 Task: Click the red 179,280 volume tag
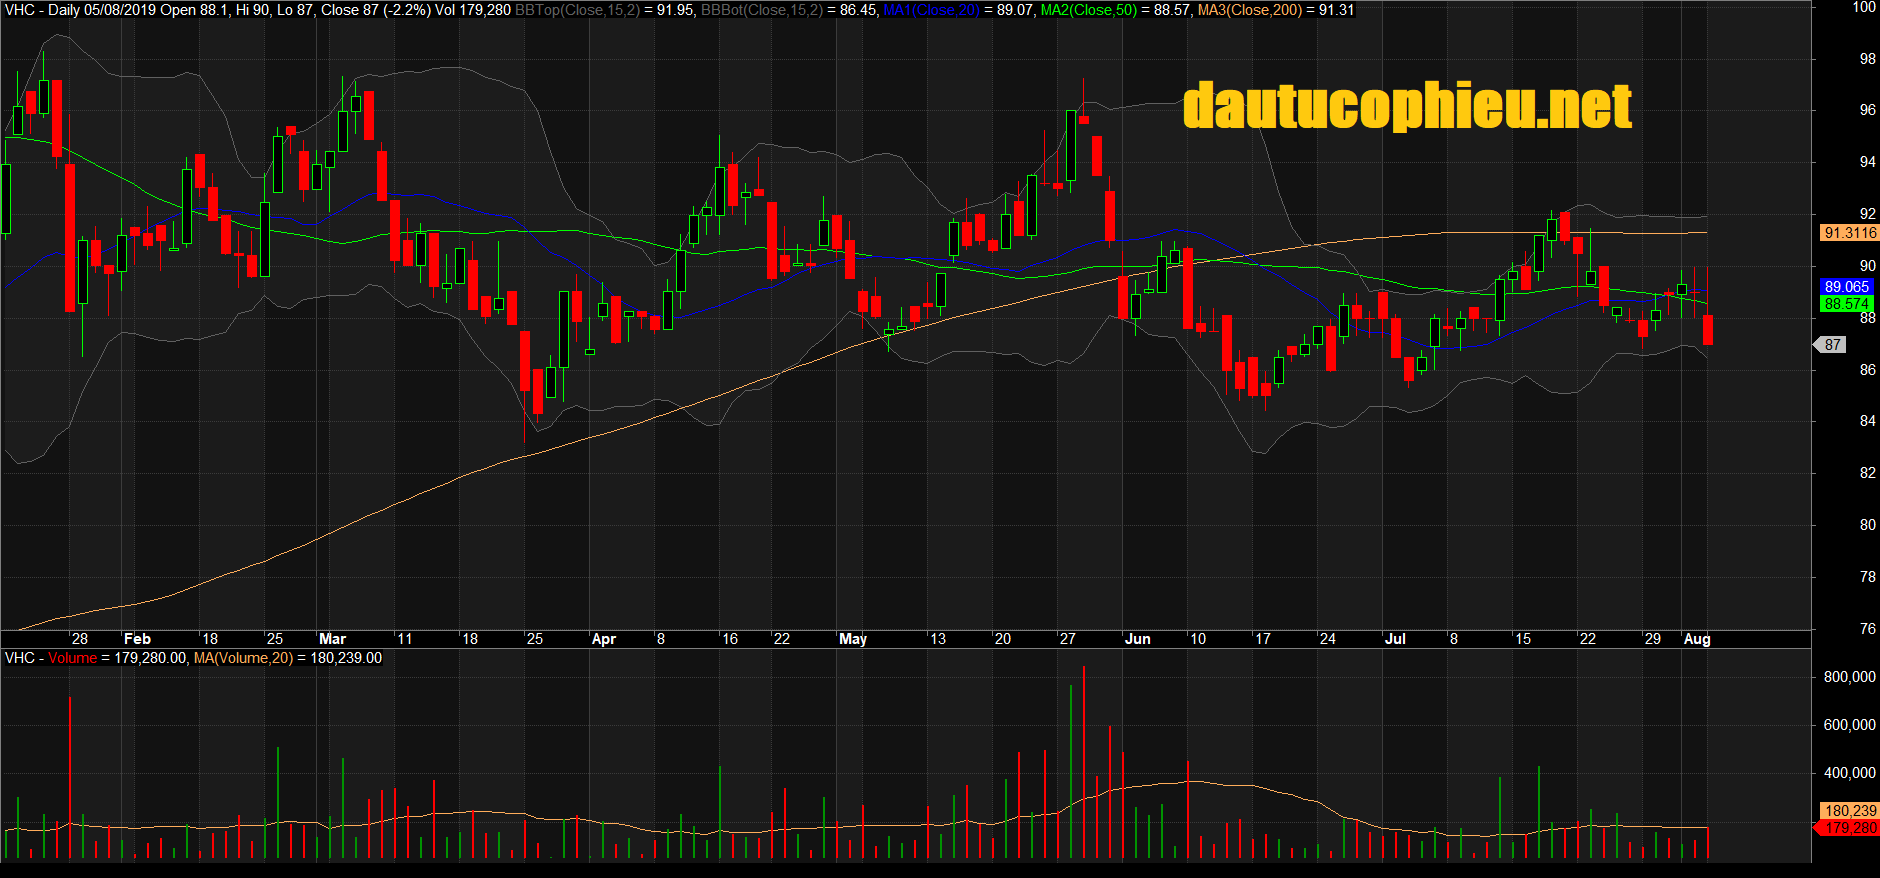pos(1850,828)
